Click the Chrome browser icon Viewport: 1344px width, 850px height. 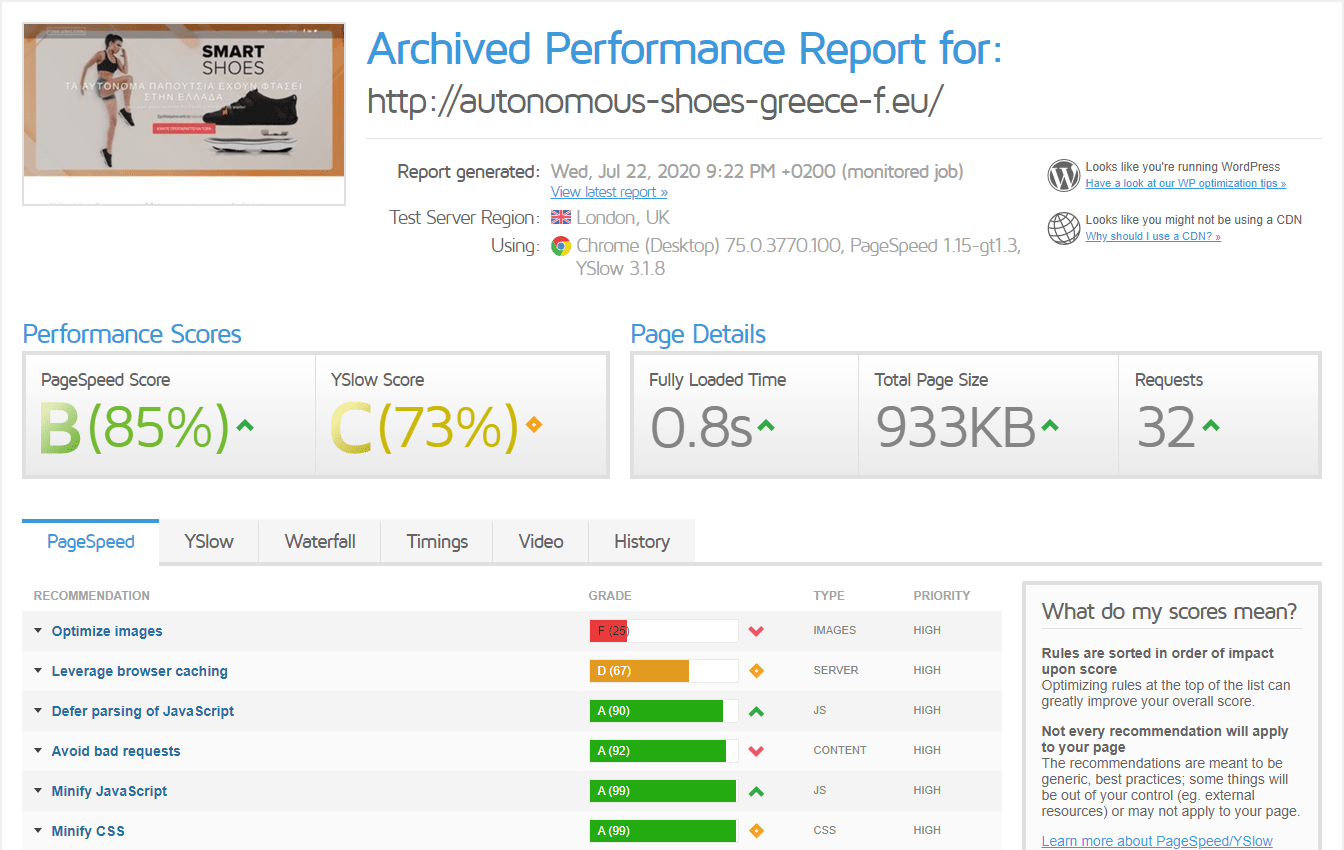561,246
